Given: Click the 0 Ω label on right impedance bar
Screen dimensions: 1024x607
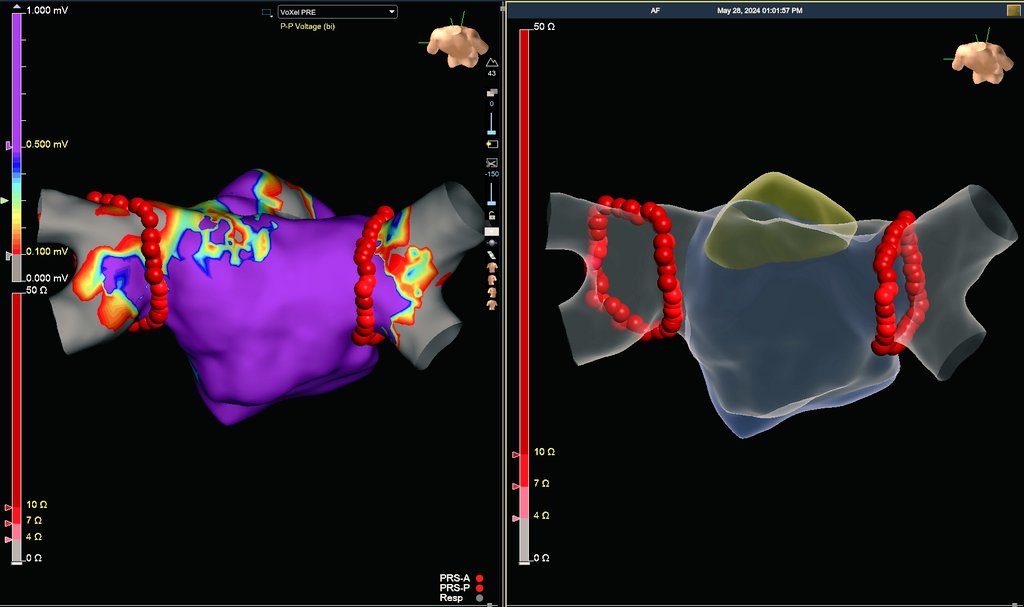Looking at the screenshot, I should click(541, 558).
